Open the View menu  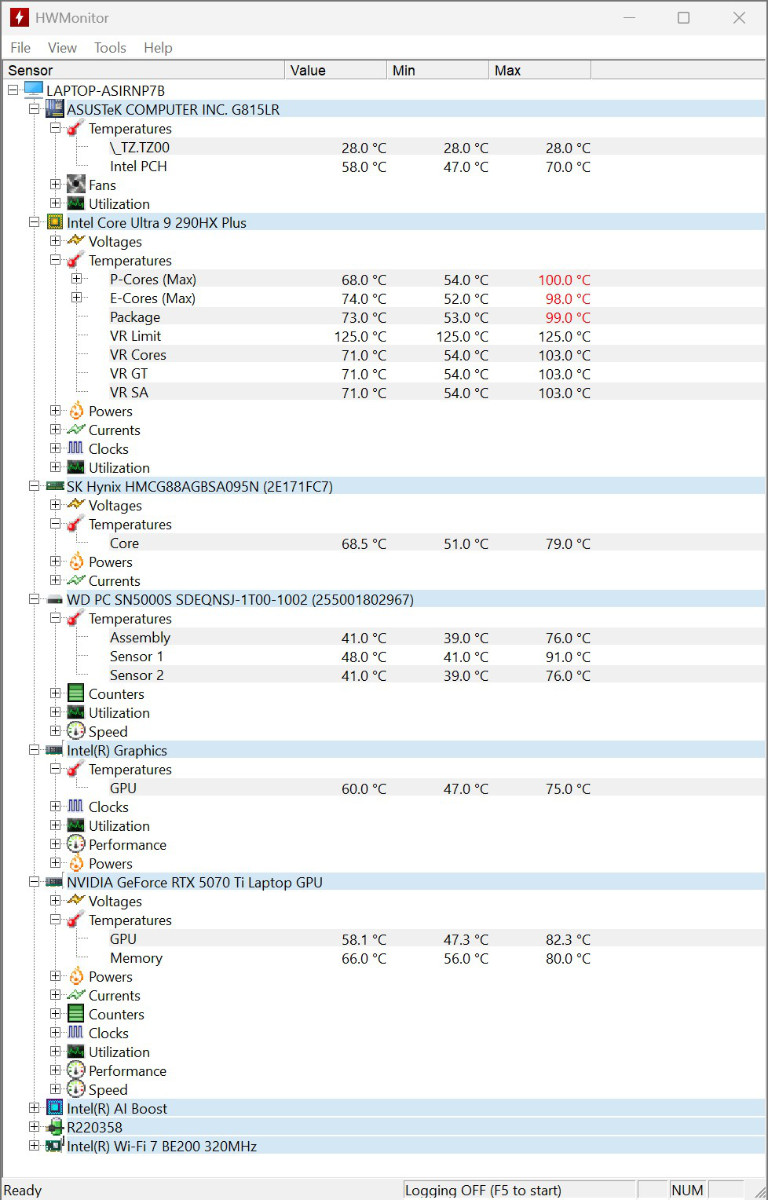click(62, 48)
